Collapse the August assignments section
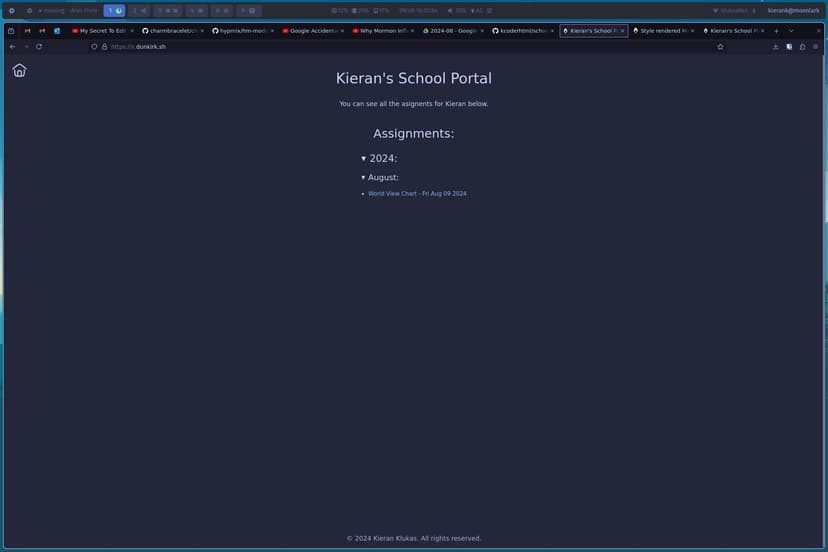 click(x=364, y=177)
